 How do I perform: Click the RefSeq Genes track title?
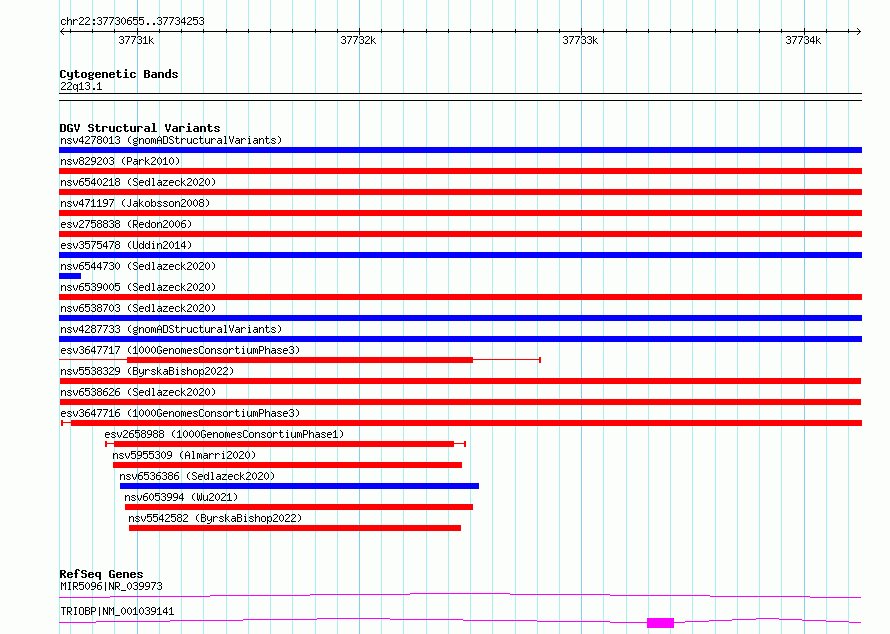[101, 574]
